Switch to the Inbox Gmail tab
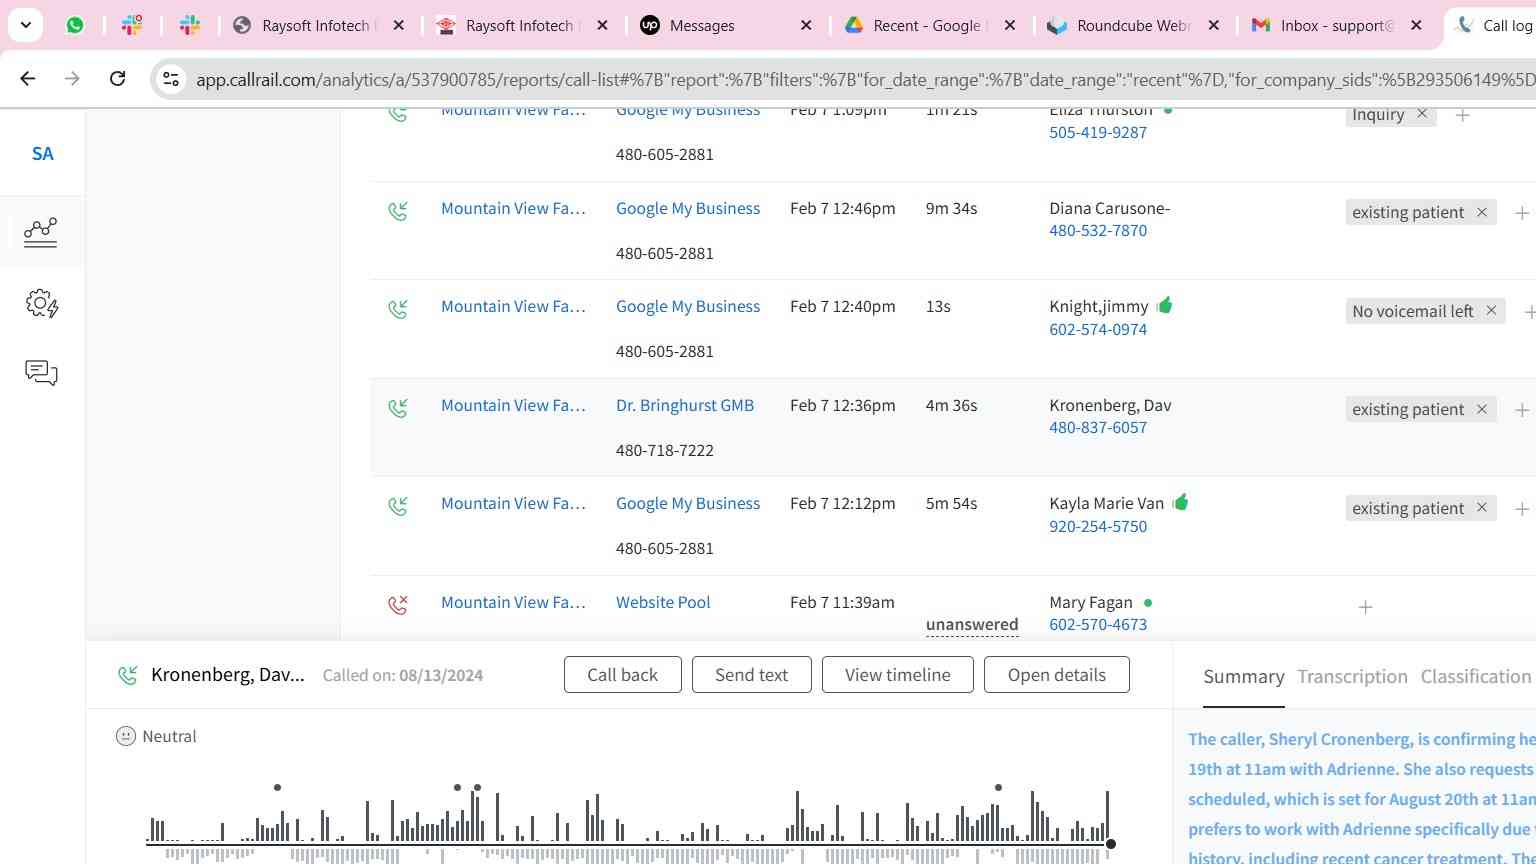1536x864 pixels. tap(1337, 25)
